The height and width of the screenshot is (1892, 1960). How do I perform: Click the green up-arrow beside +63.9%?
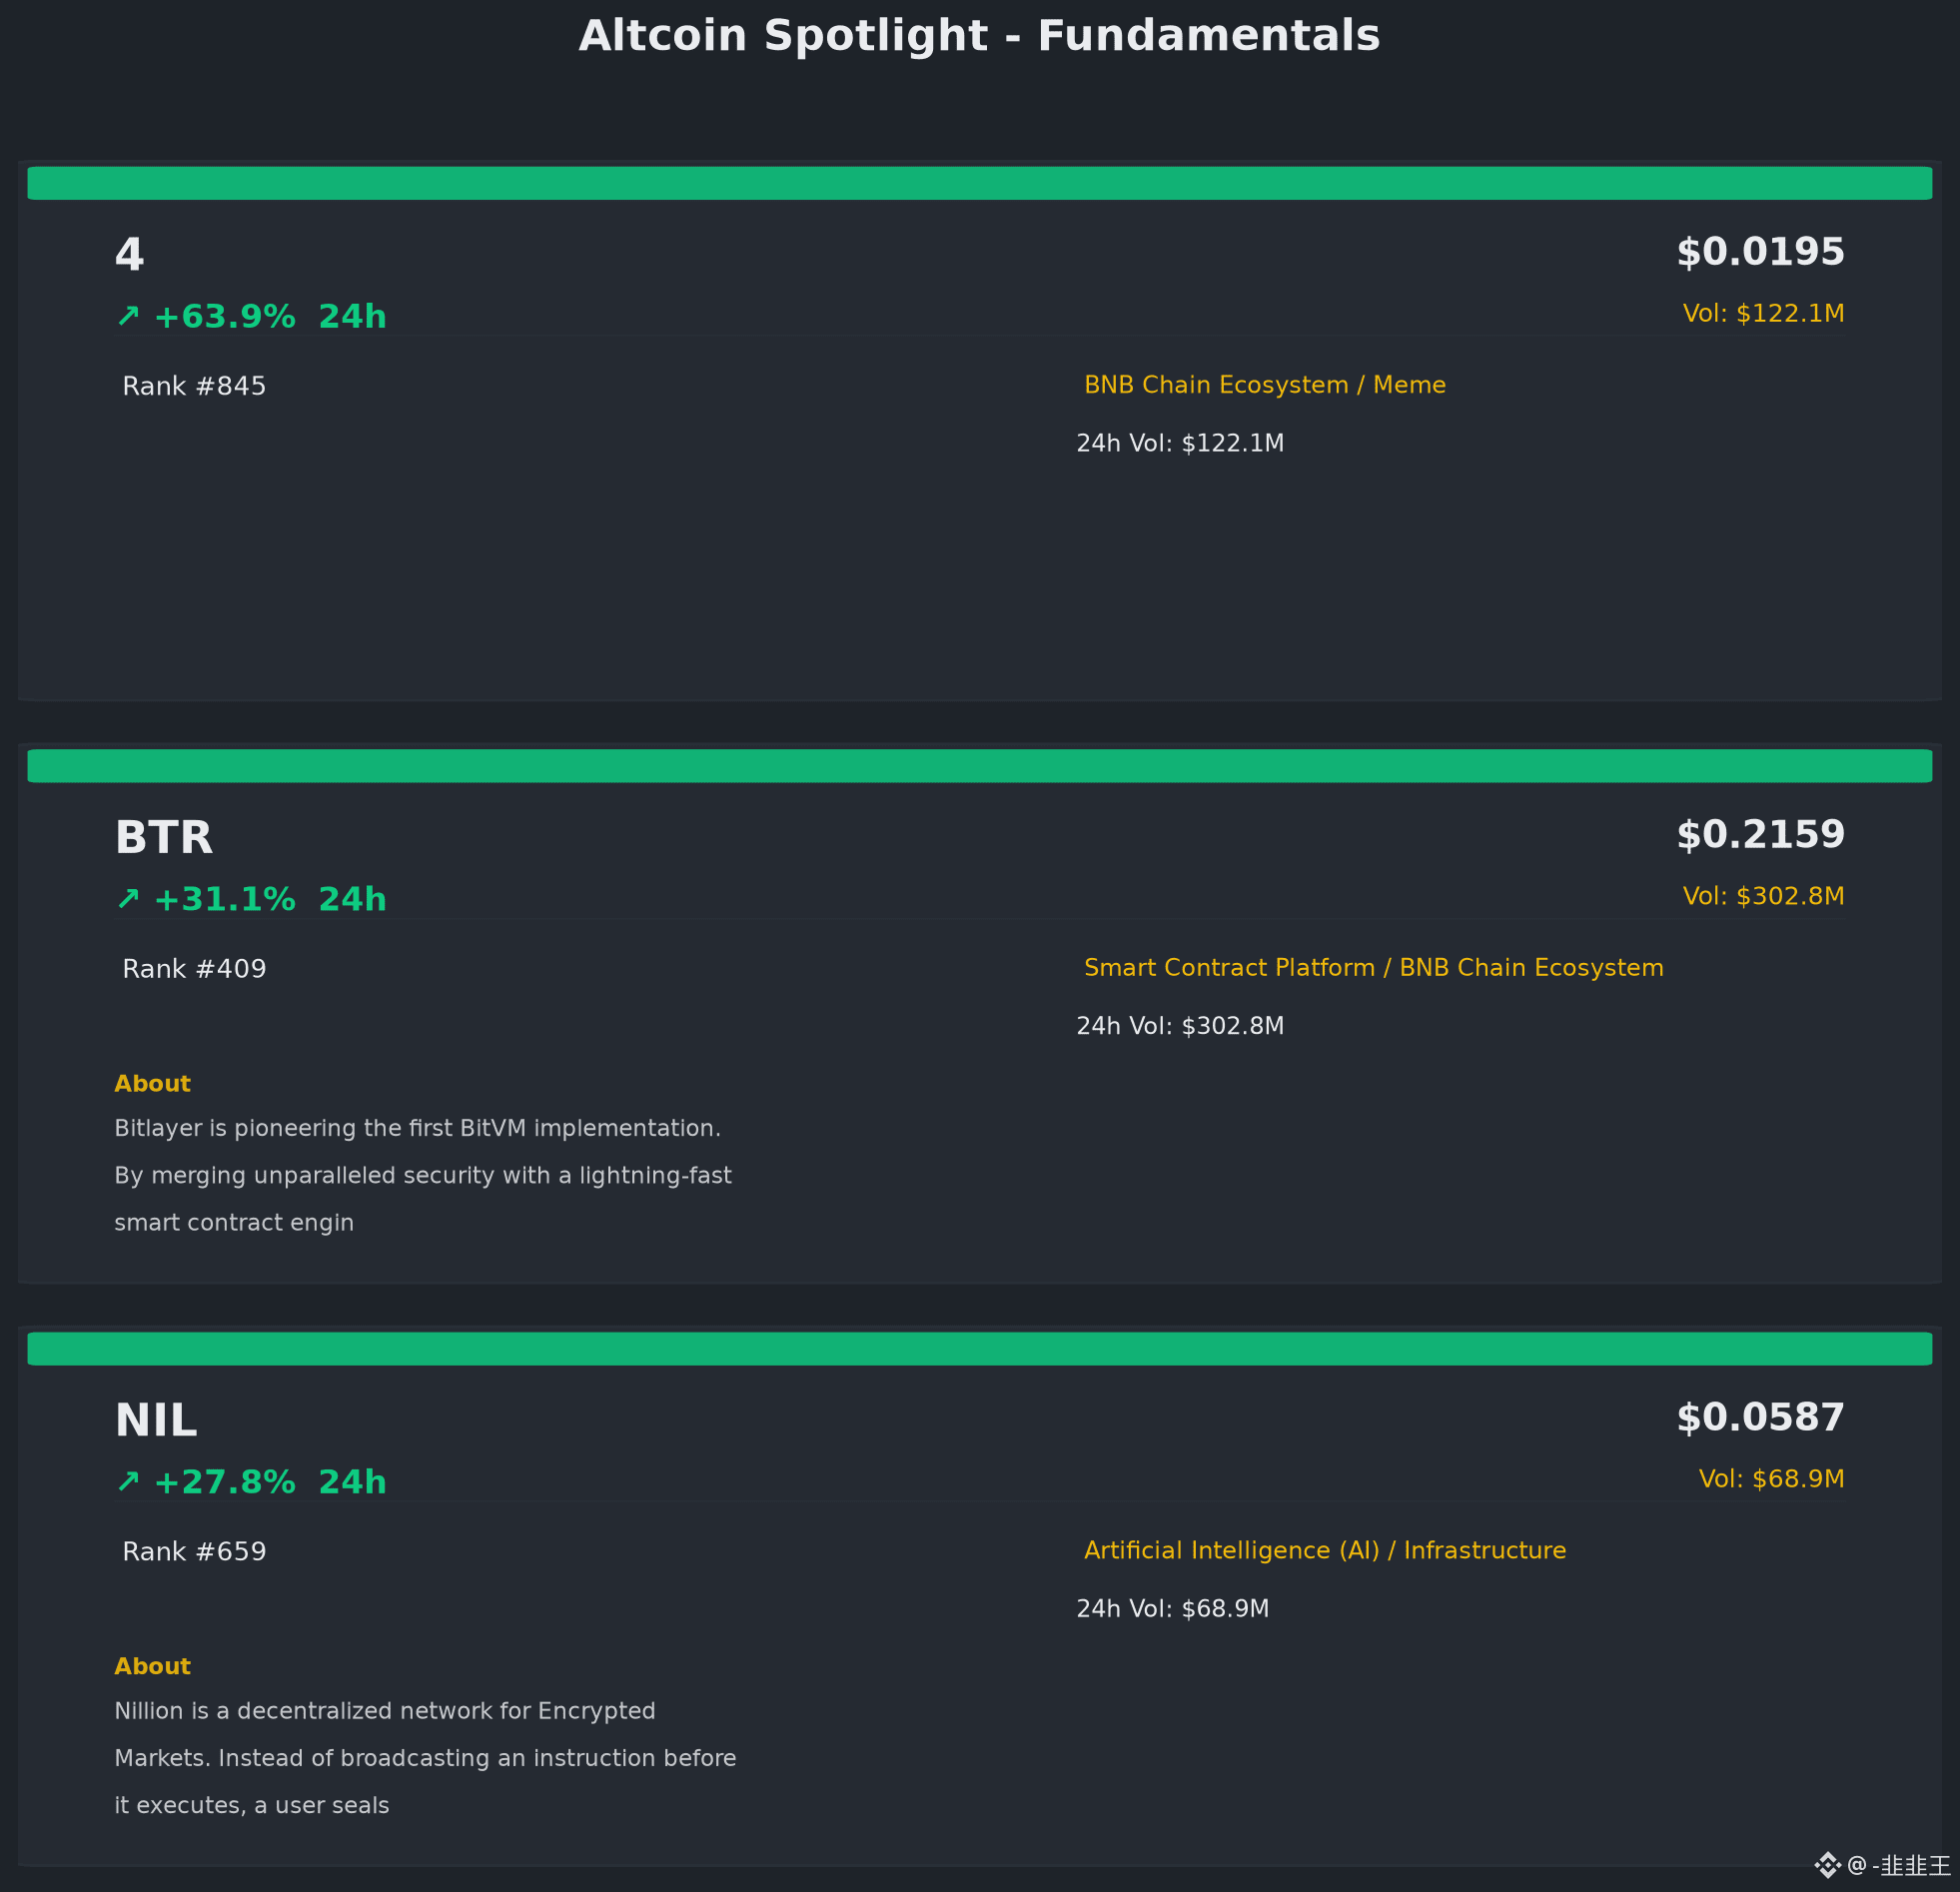pyautogui.click(x=128, y=316)
